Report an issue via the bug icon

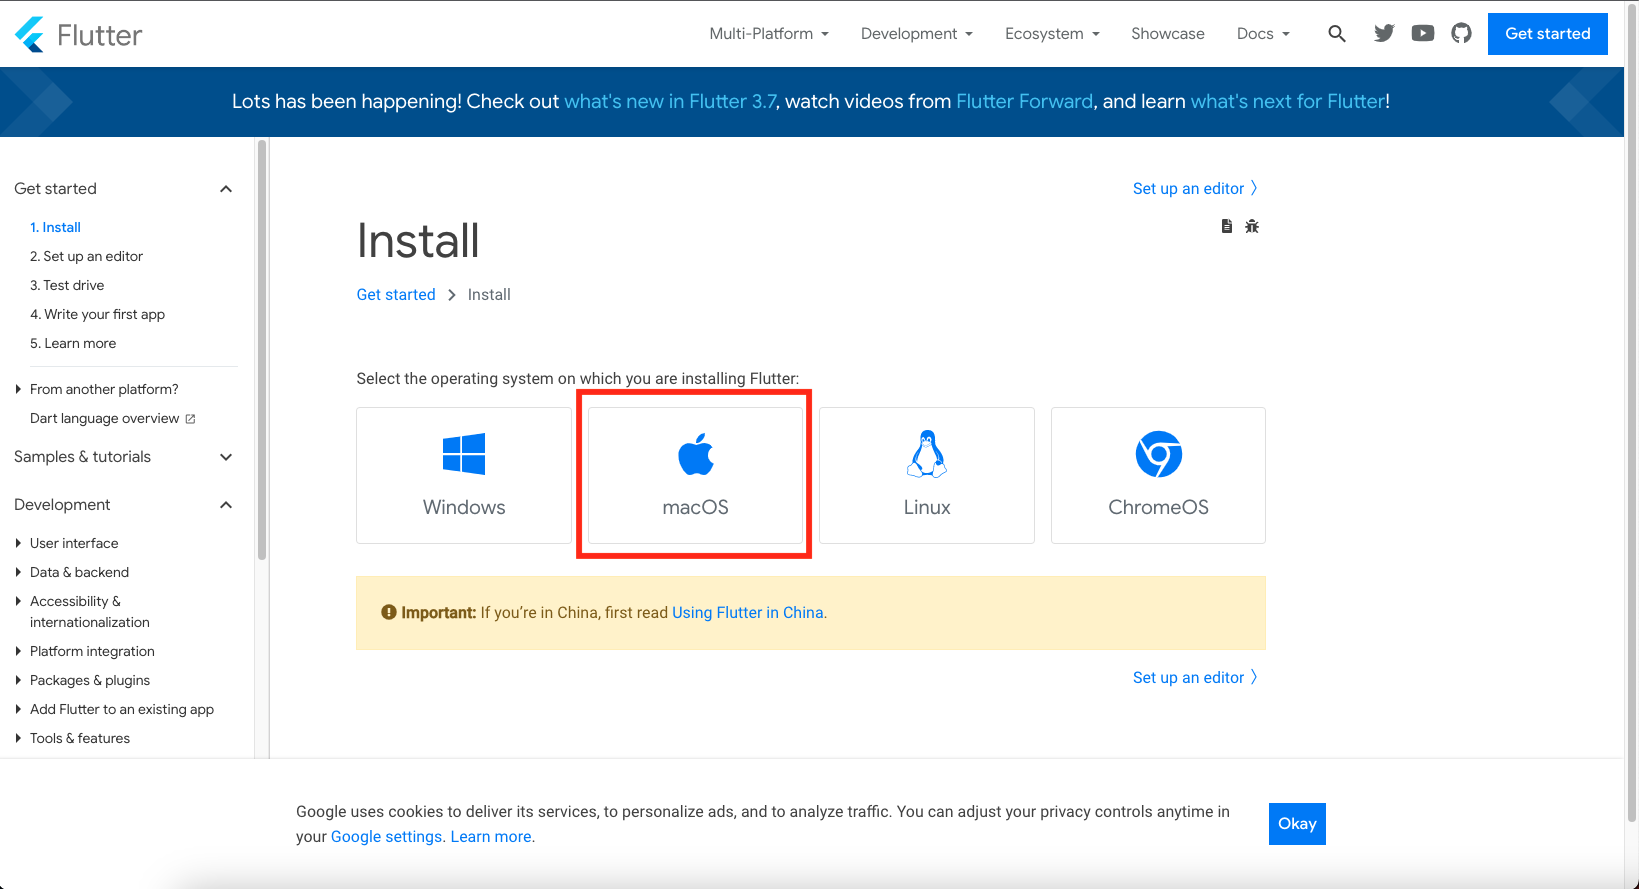point(1252,226)
